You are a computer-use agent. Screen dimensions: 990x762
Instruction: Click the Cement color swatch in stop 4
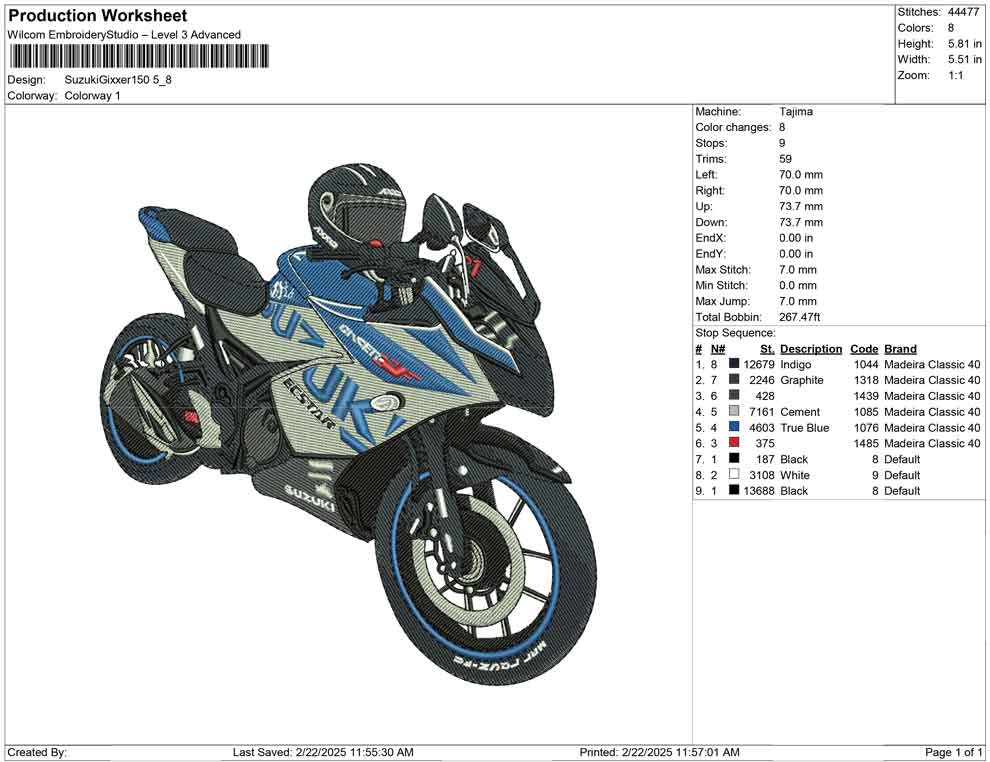[734, 412]
